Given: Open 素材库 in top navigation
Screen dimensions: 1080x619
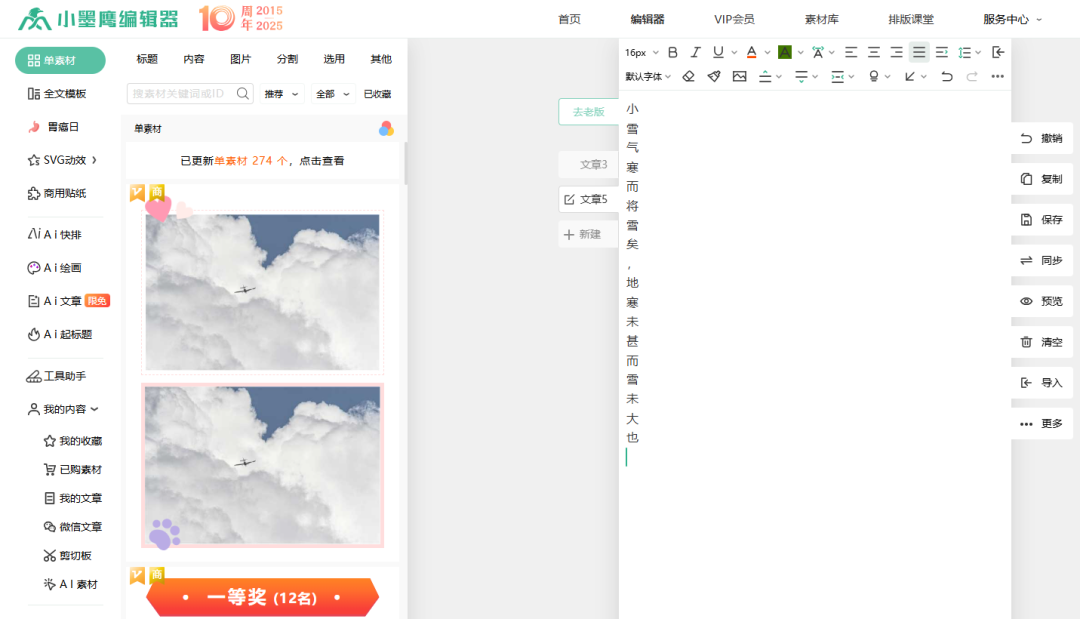Looking at the screenshot, I should coord(821,19).
